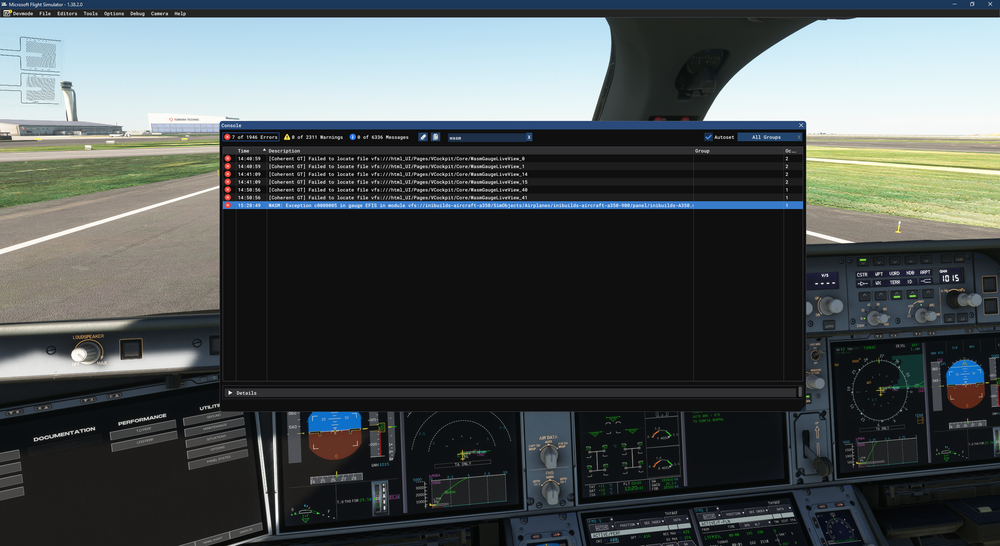Open the All Groups dropdown

(768, 137)
